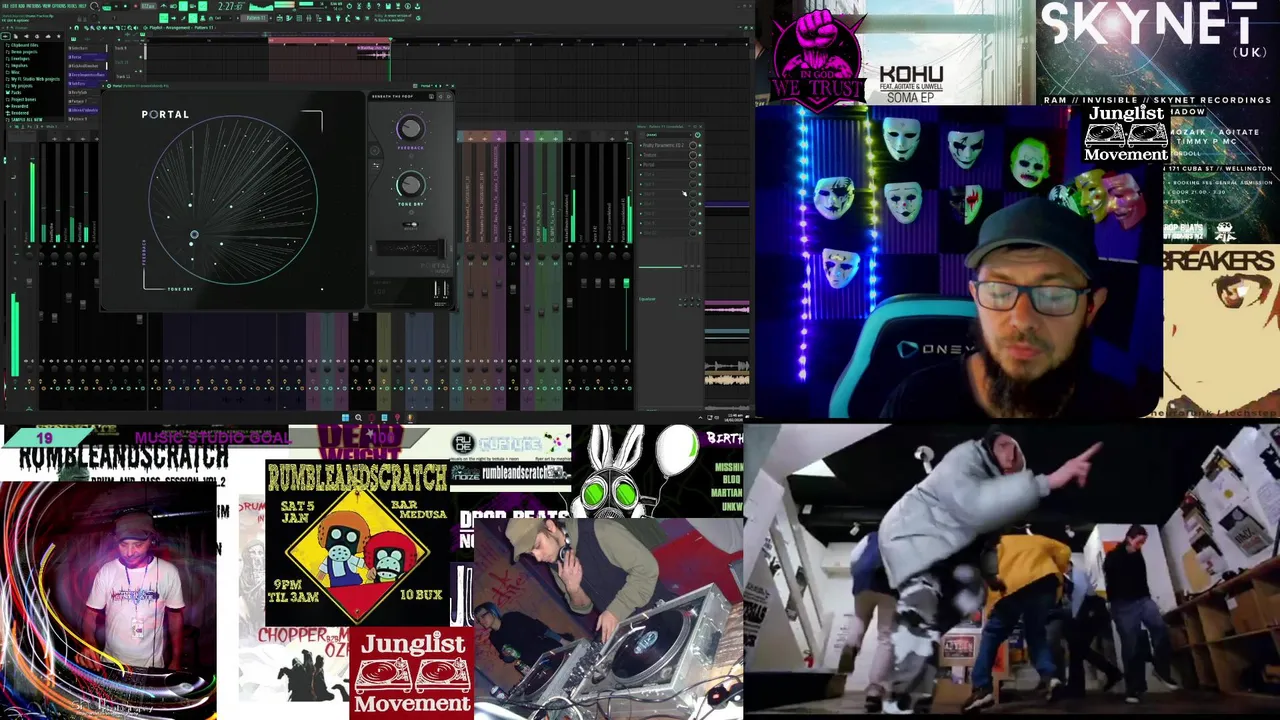
Task: Toggle Portal effect slot enable LED
Action: [700, 165]
